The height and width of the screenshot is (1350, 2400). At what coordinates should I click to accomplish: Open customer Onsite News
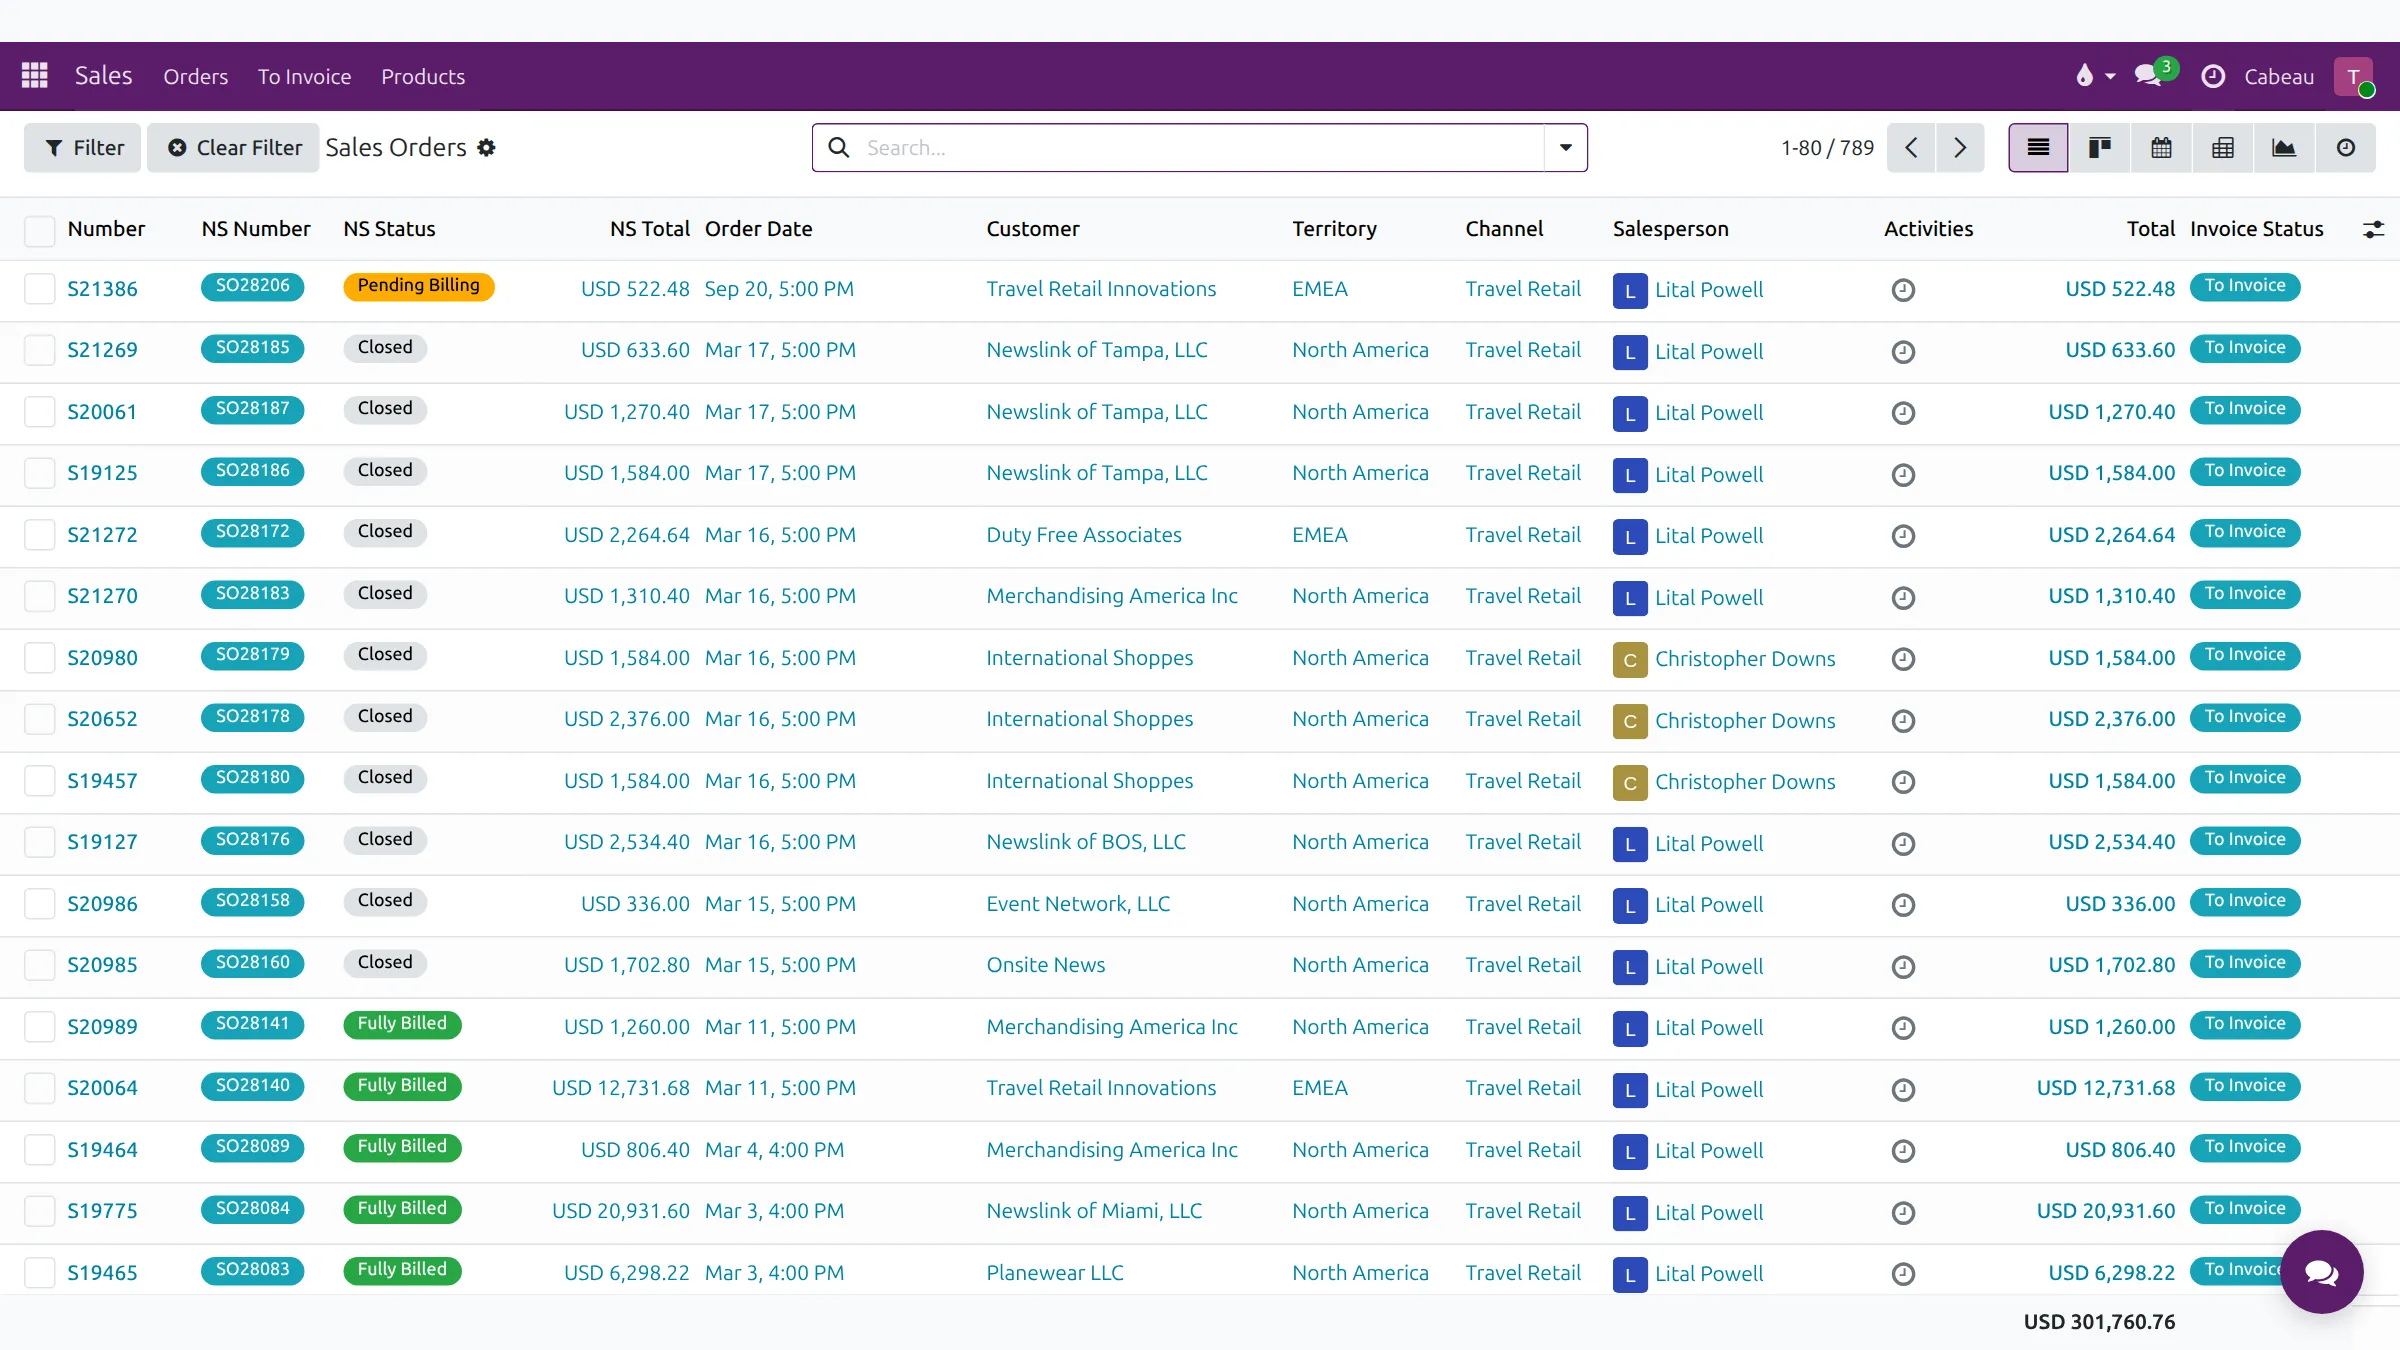1046,966
